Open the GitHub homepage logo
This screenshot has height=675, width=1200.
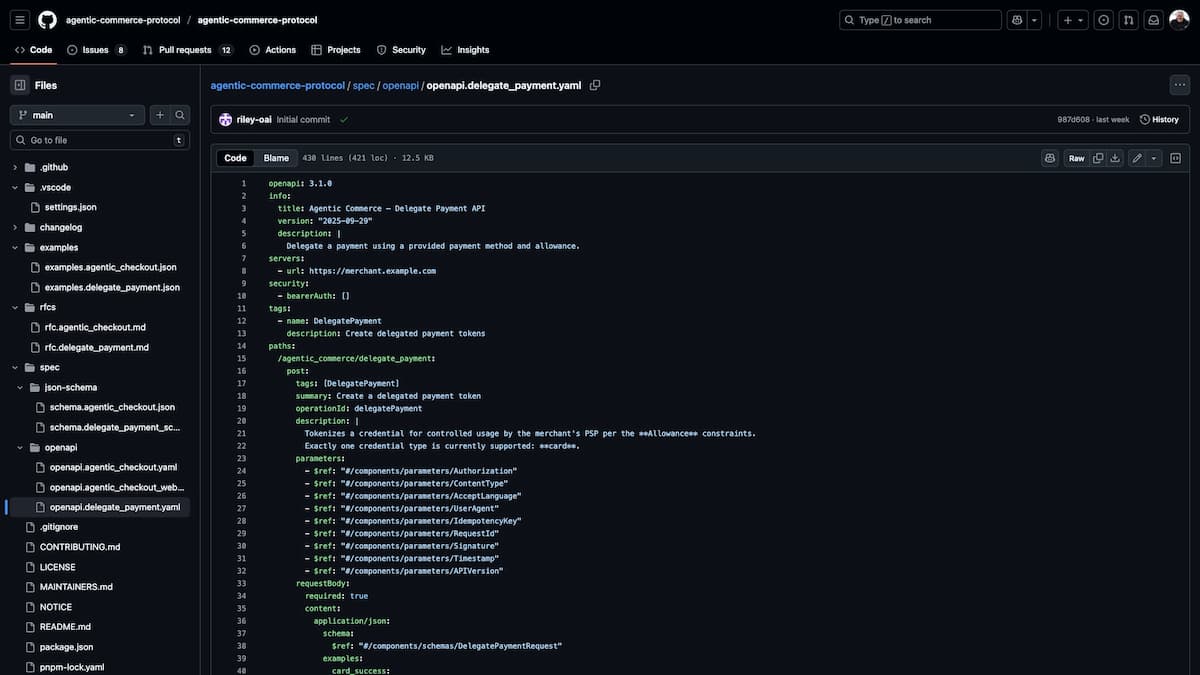click(x=47, y=20)
